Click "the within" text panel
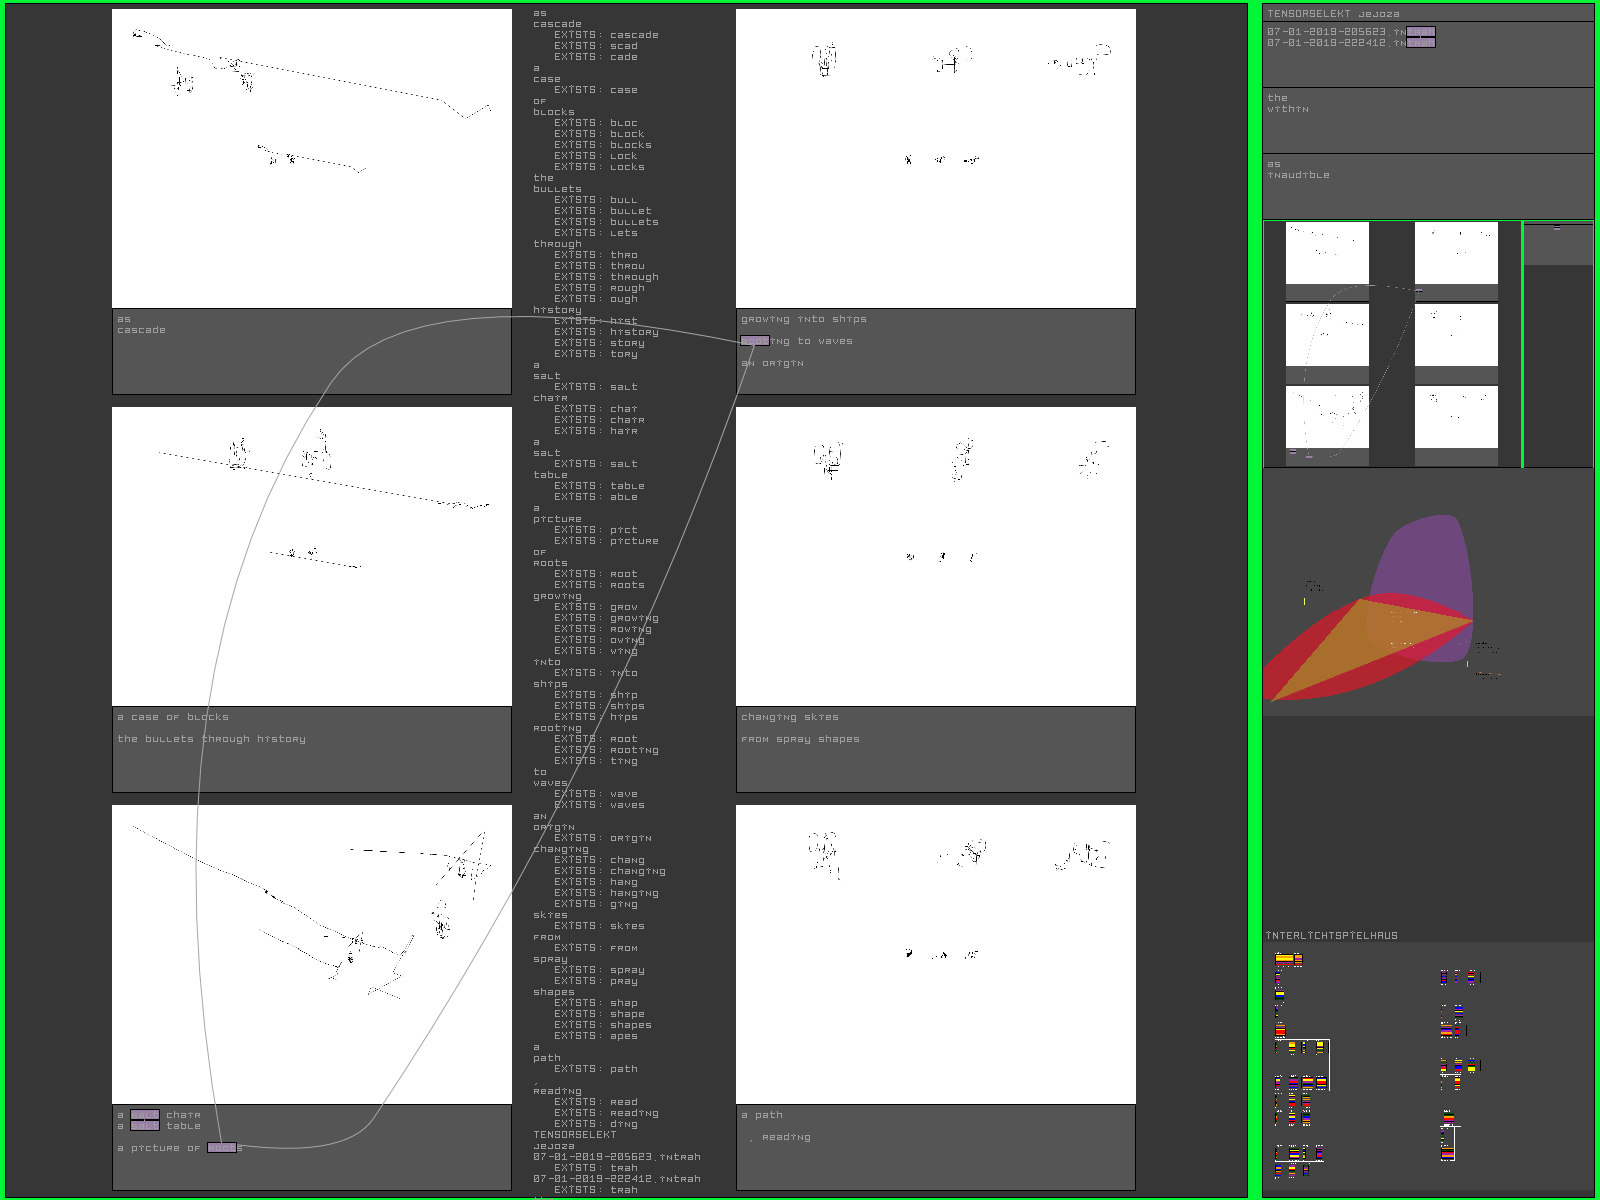This screenshot has width=1600, height=1200. pos(1428,120)
